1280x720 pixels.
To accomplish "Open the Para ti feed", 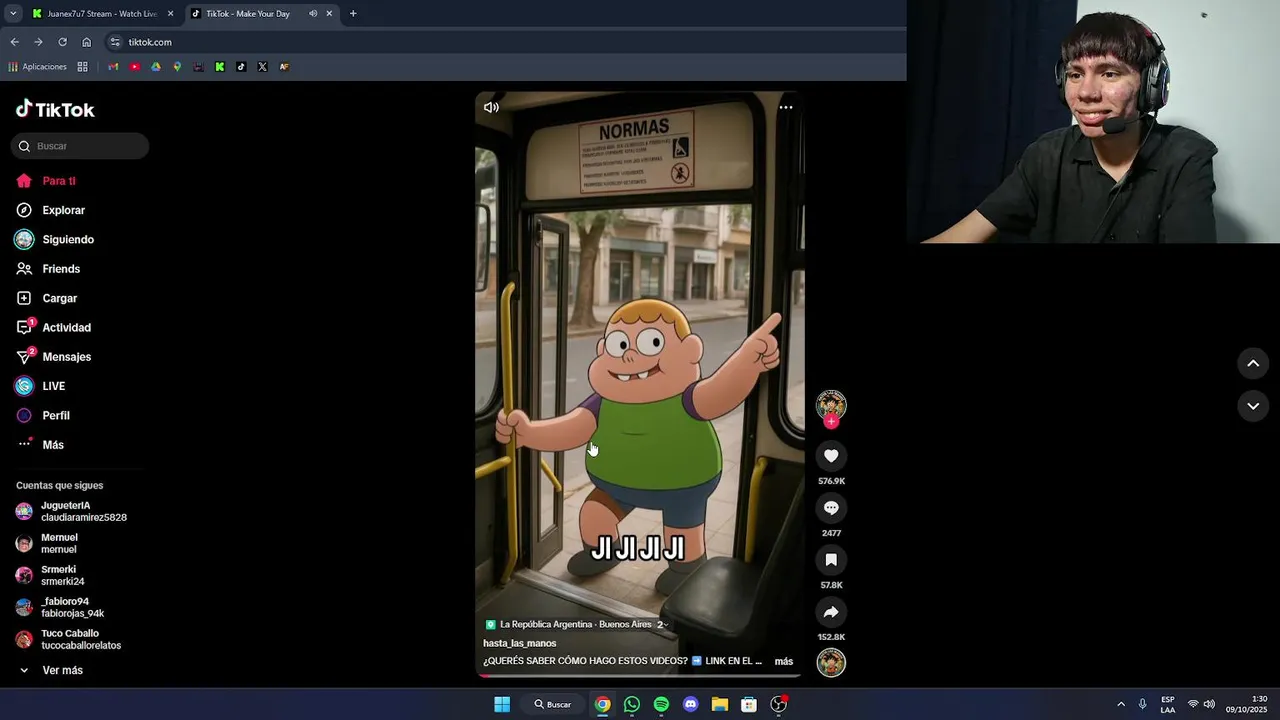I will (46, 181).
